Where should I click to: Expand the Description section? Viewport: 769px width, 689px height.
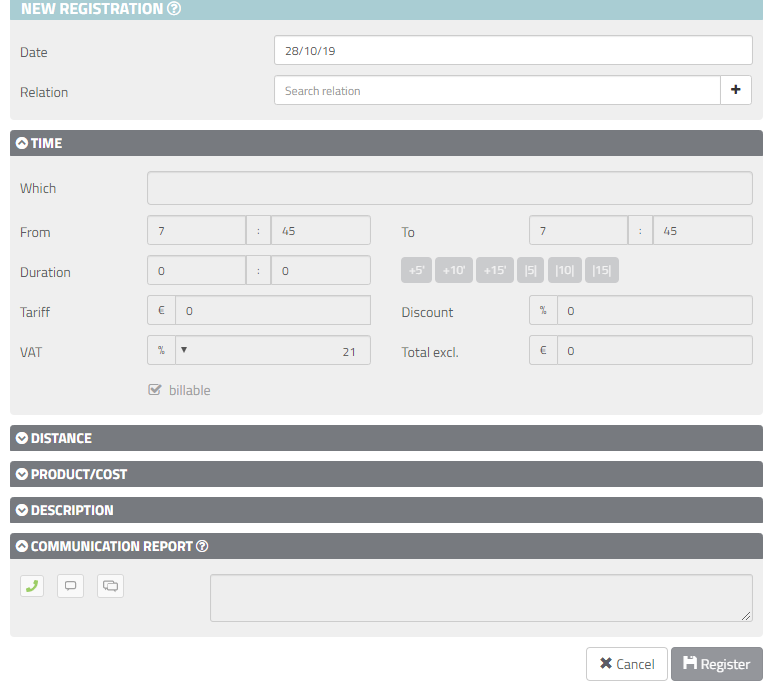[x=71, y=510]
